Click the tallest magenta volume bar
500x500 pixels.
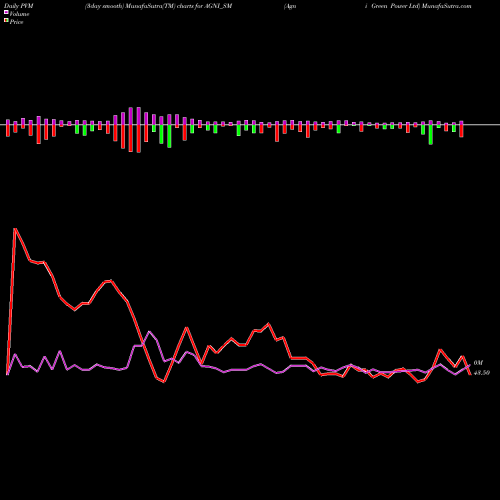pos(138,116)
